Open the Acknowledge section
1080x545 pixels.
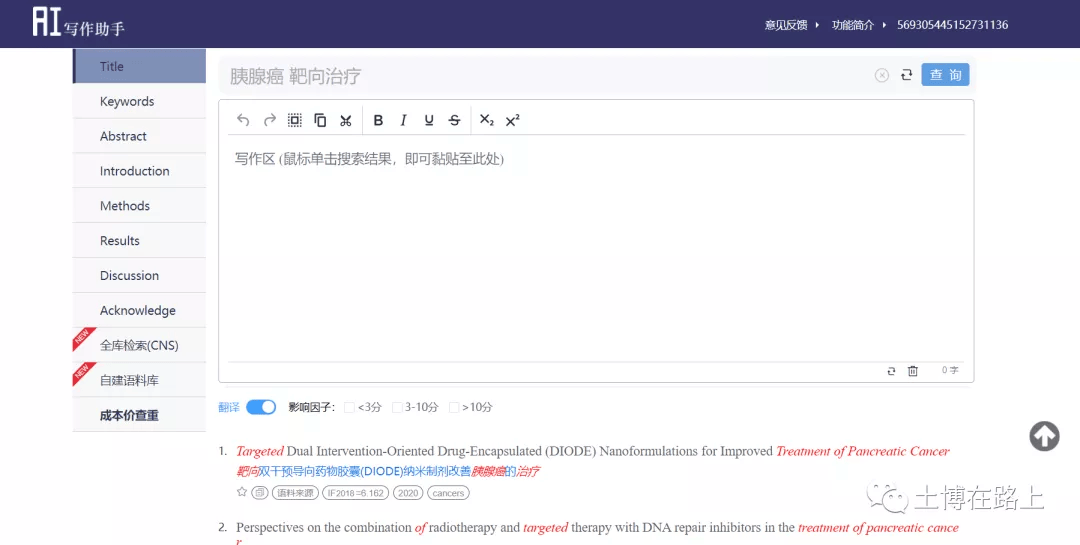139,310
